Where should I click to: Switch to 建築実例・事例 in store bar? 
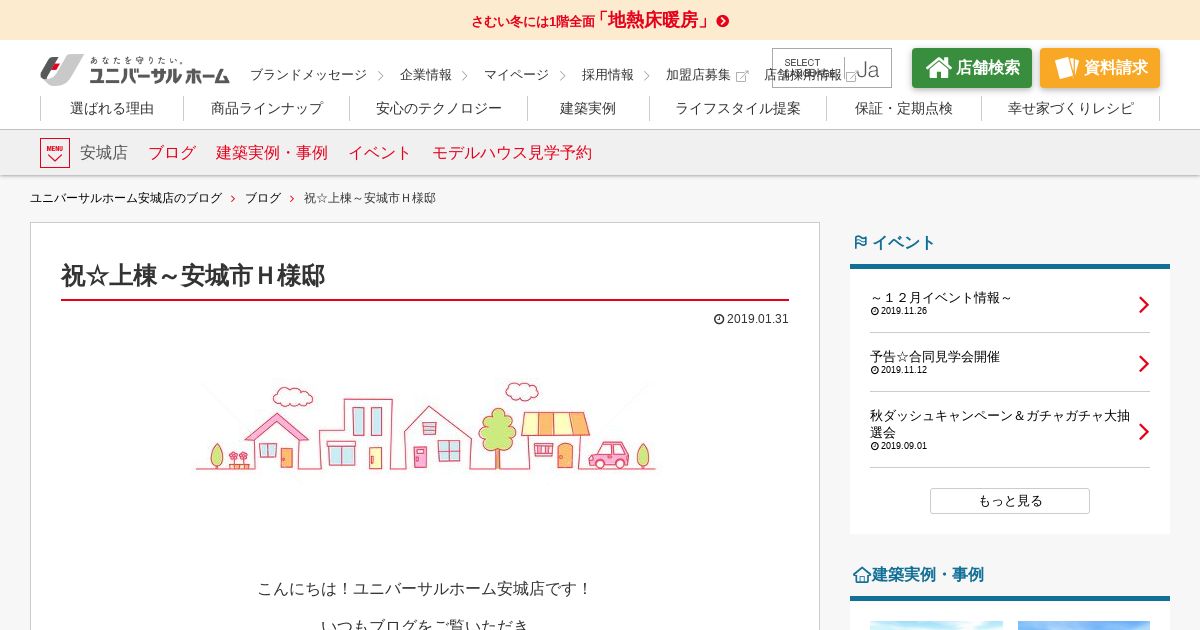tap(272, 153)
